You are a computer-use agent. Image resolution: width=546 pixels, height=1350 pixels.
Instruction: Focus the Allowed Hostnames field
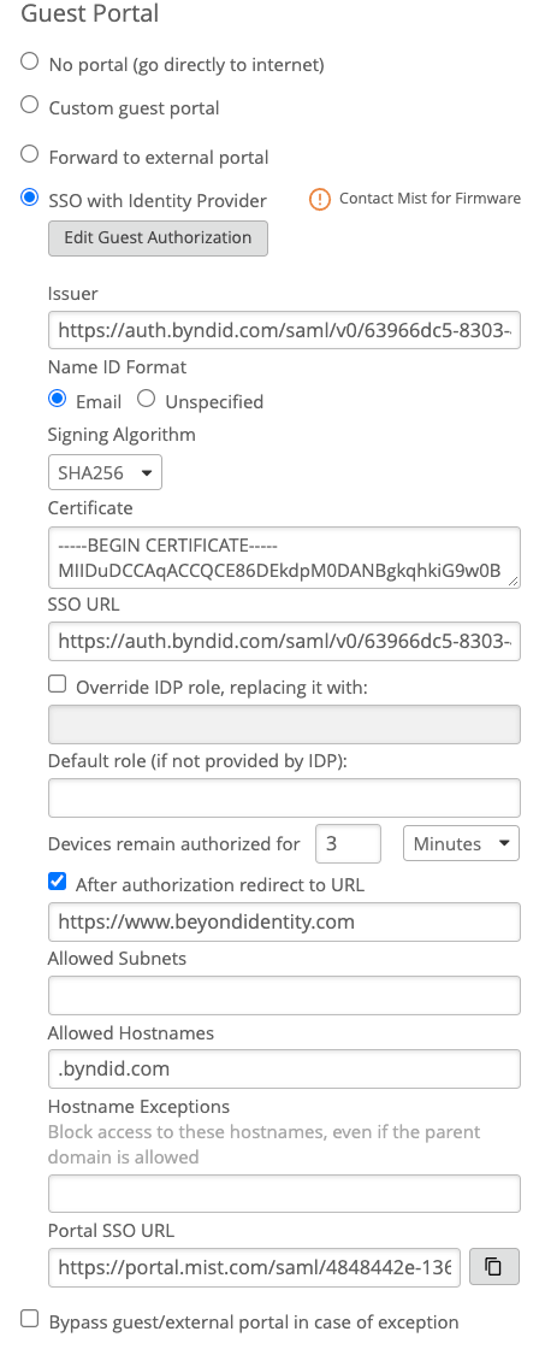click(284, 1068)
